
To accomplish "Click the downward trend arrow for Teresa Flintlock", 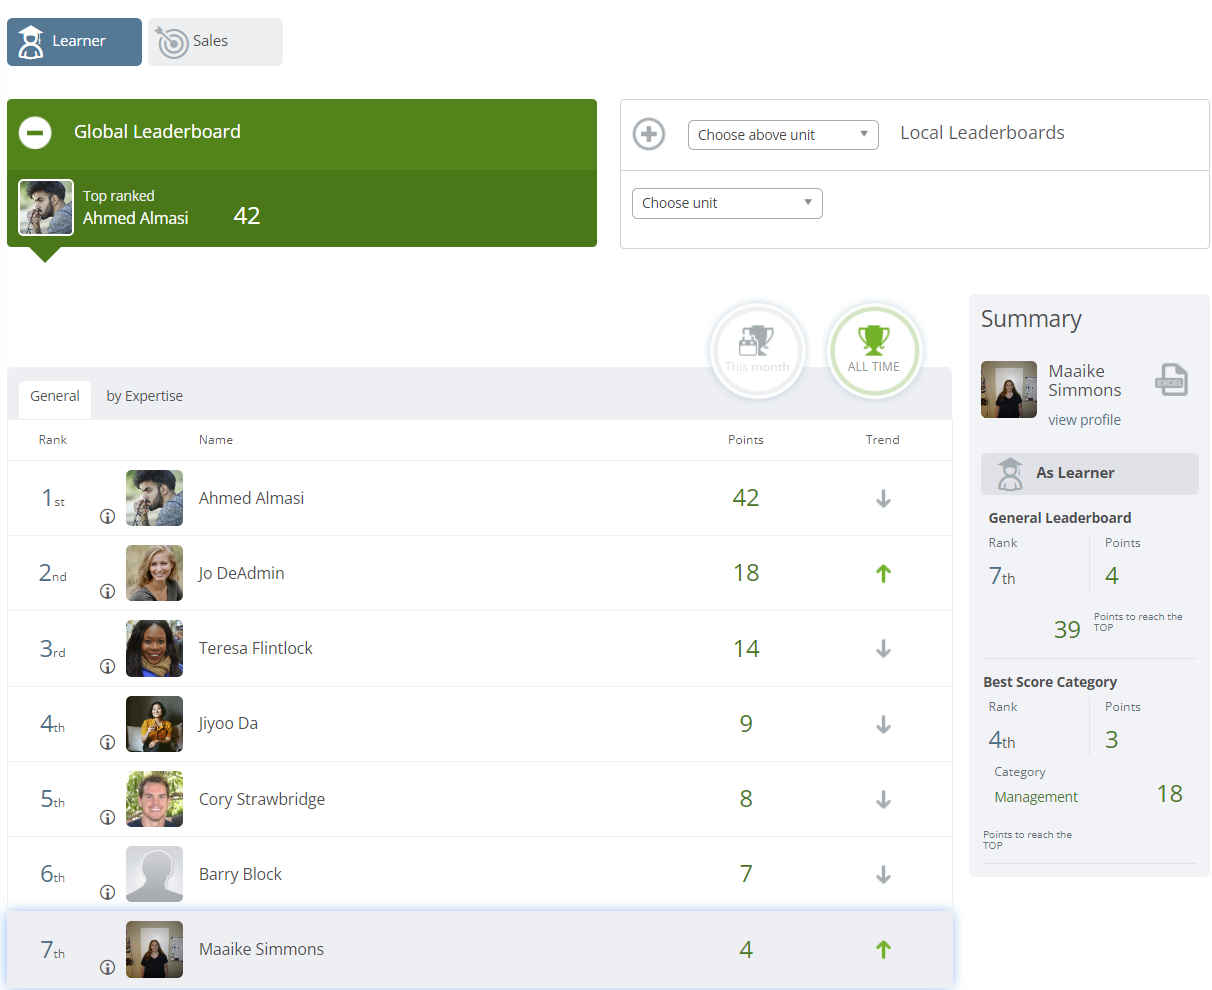I will (883, 648).
